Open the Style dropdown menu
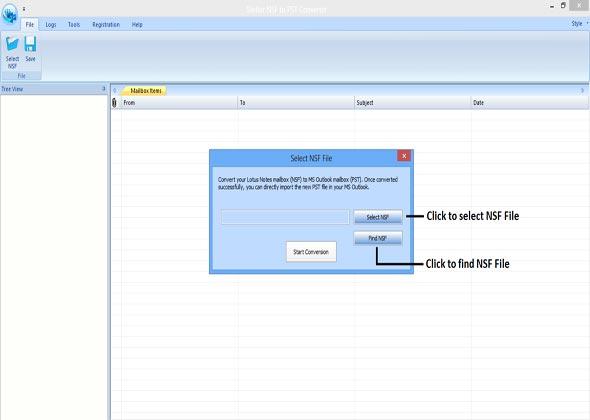590x420 pixels. pyautogui.click(x=579, y=24)
